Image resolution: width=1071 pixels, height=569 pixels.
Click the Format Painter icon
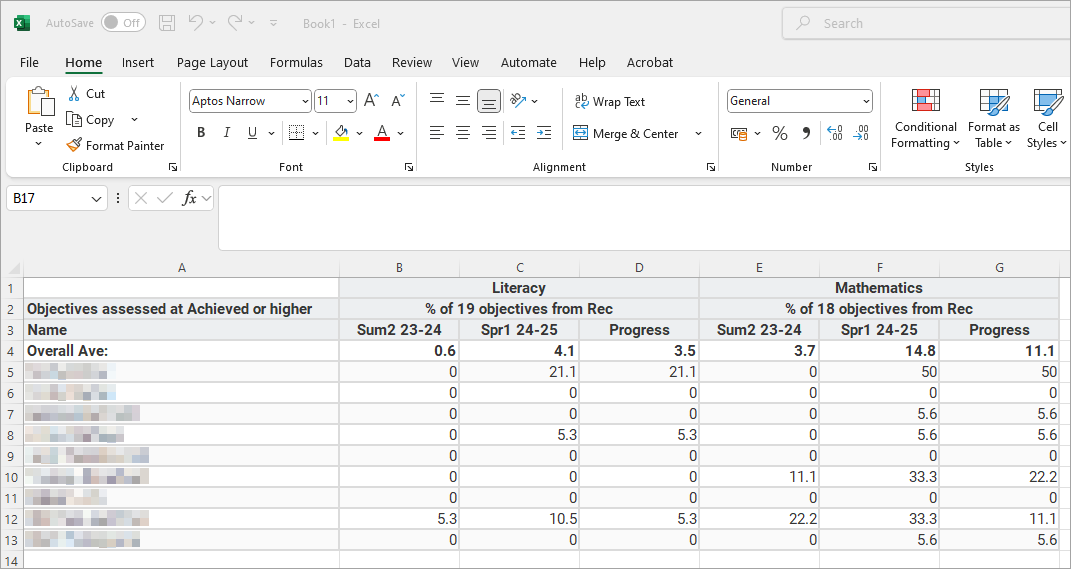[x=74, y=146]
